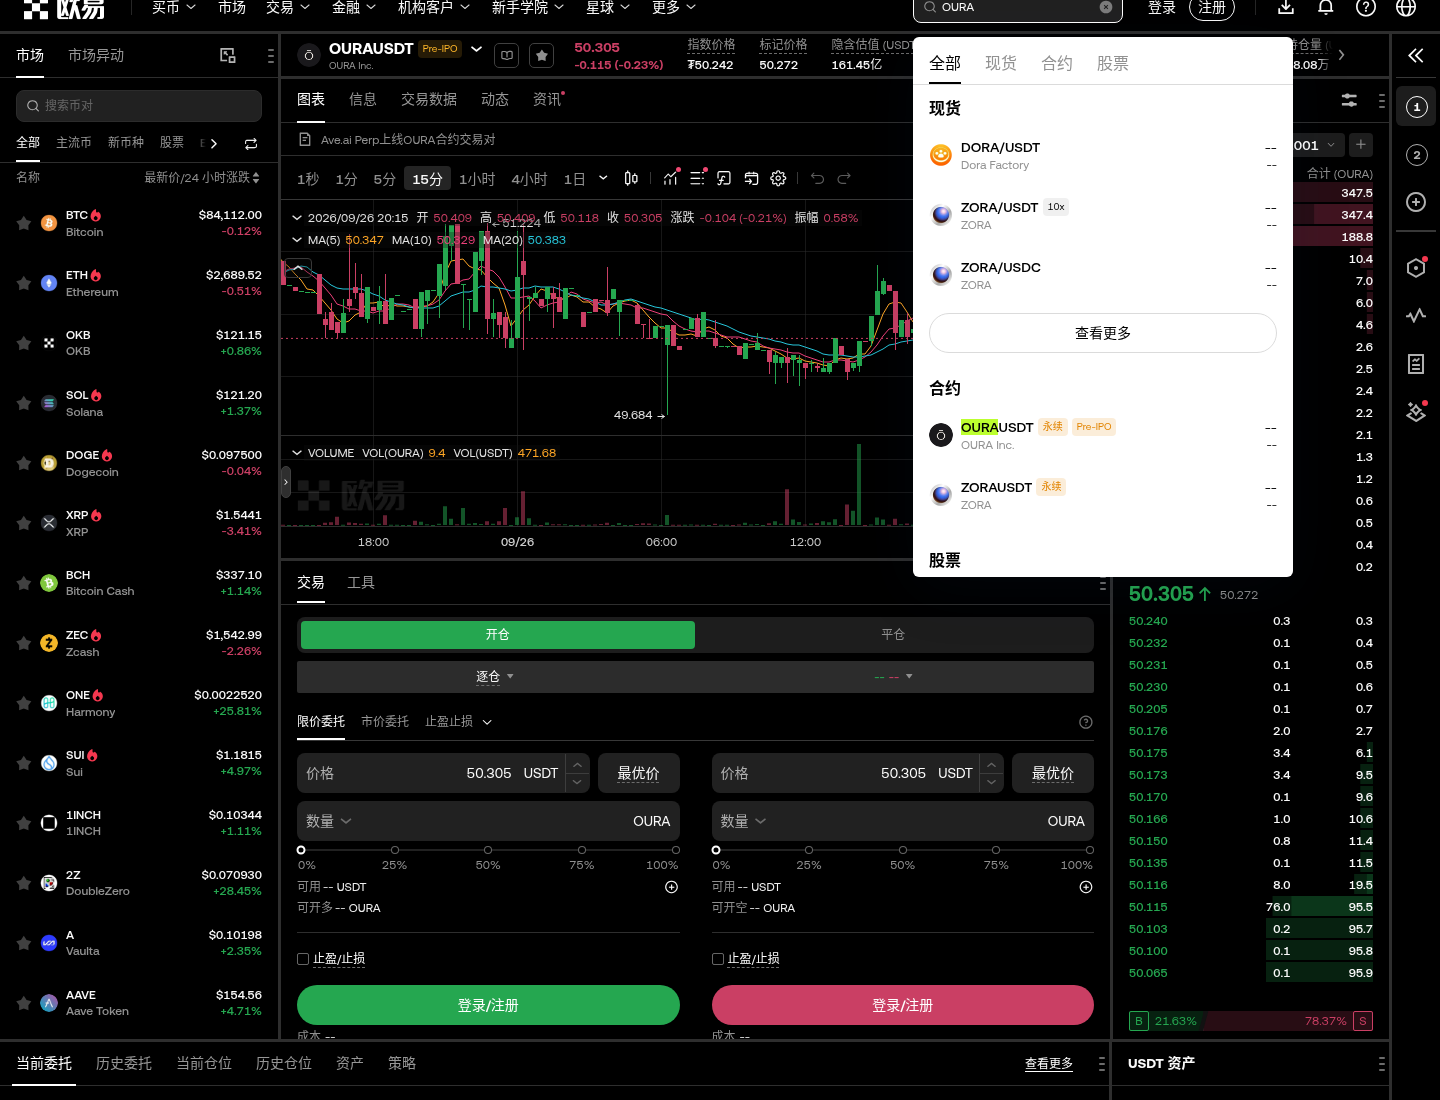Enable take-profit/stop-loss checkbox on buy side
This screenshot has height=1100, width=1440.
coord(303,959)
